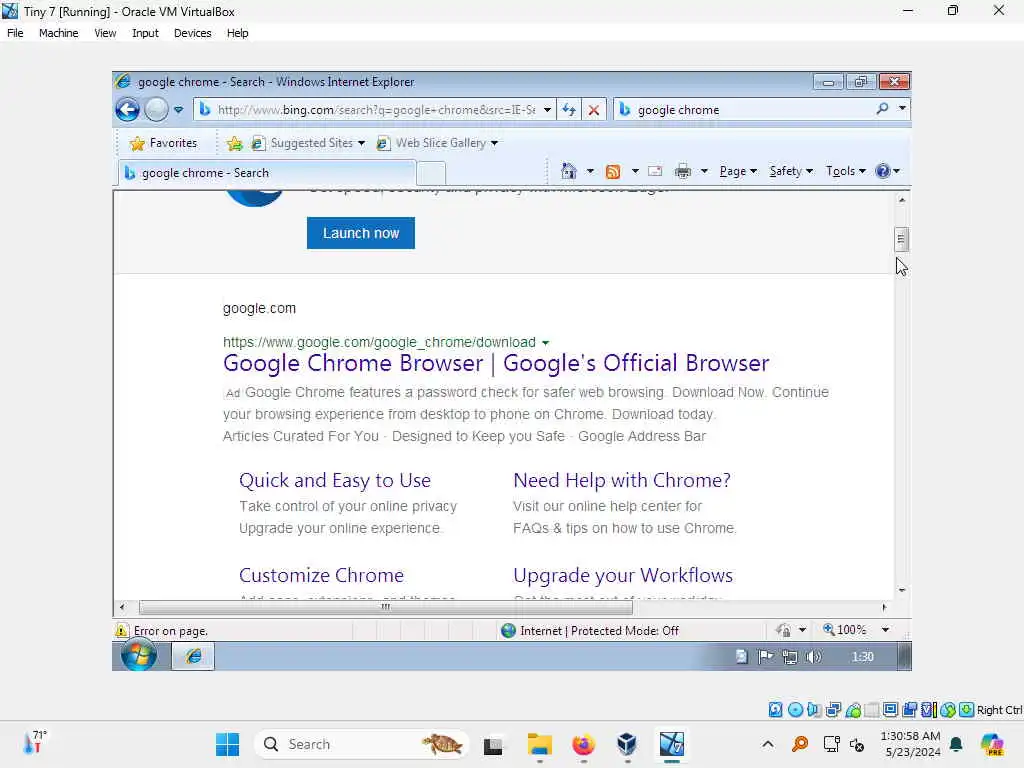Click the red Stop loading button
Viewport: 1024px width, 768px height.
pos(594,110)
